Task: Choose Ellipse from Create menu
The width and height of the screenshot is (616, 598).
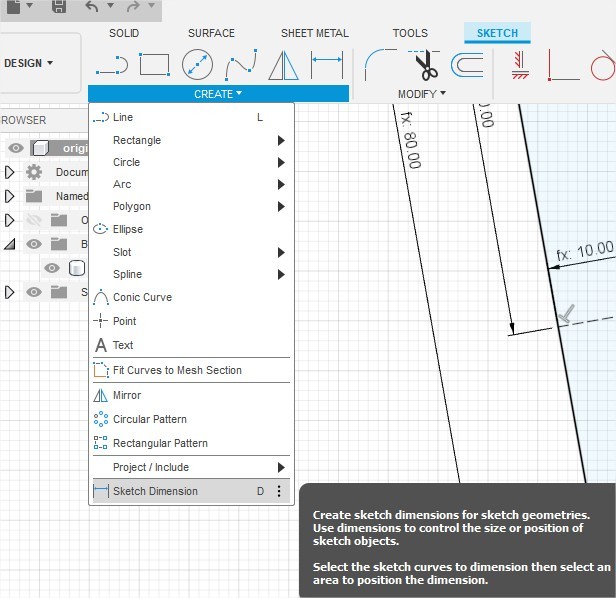Action: pos(192,229)
